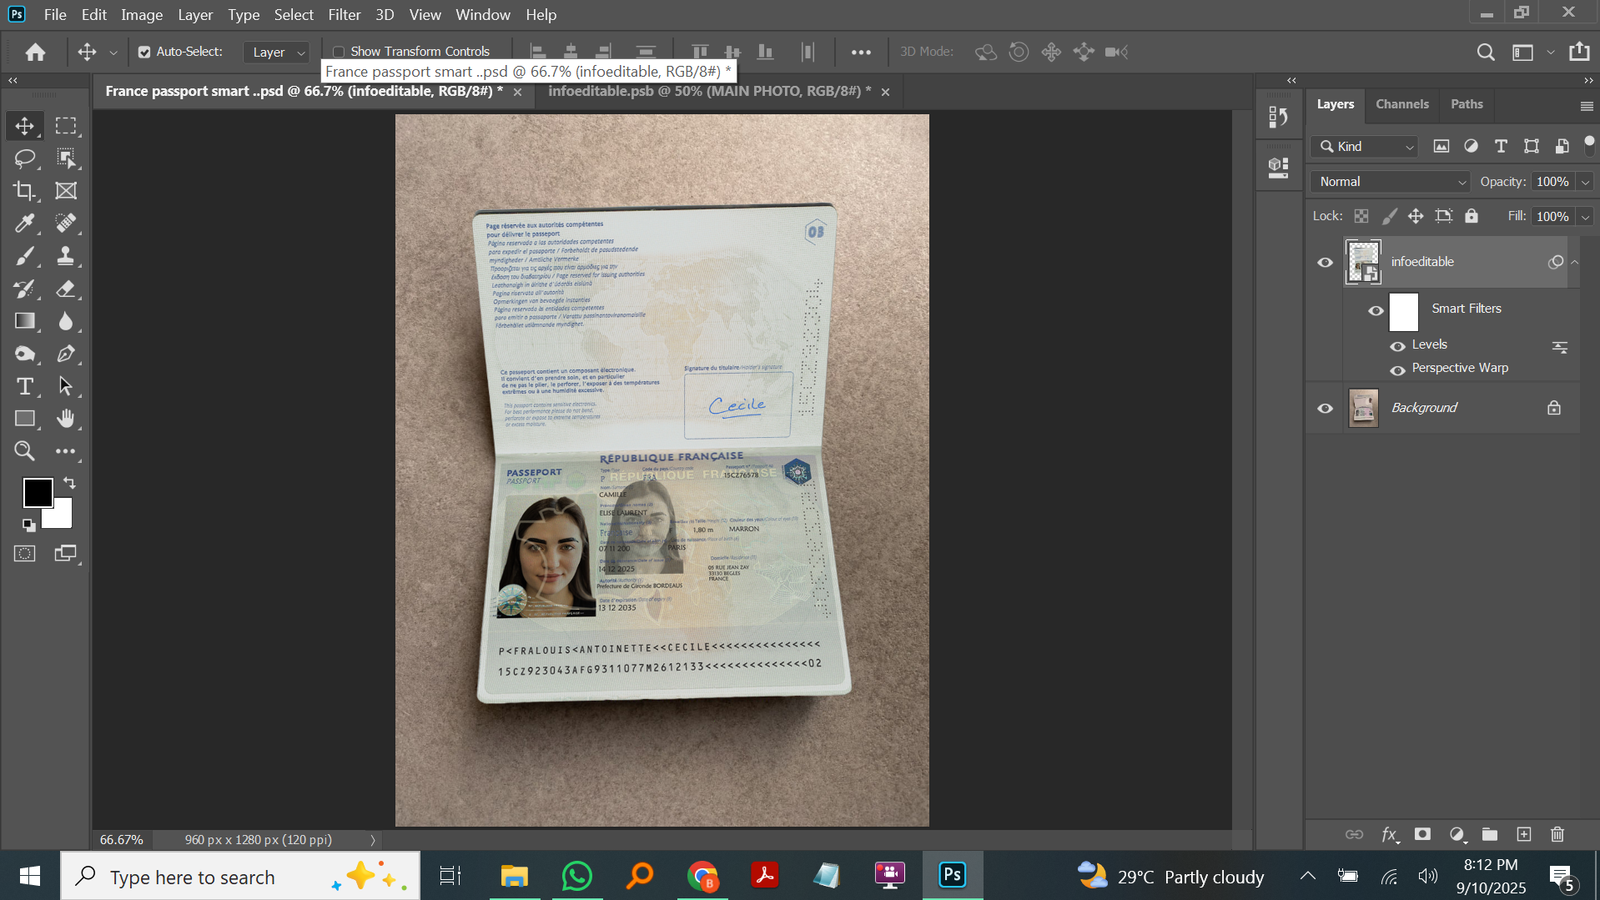Open the Filter menu
Viewport: 1600px width, 900px height.
point(344,15)
